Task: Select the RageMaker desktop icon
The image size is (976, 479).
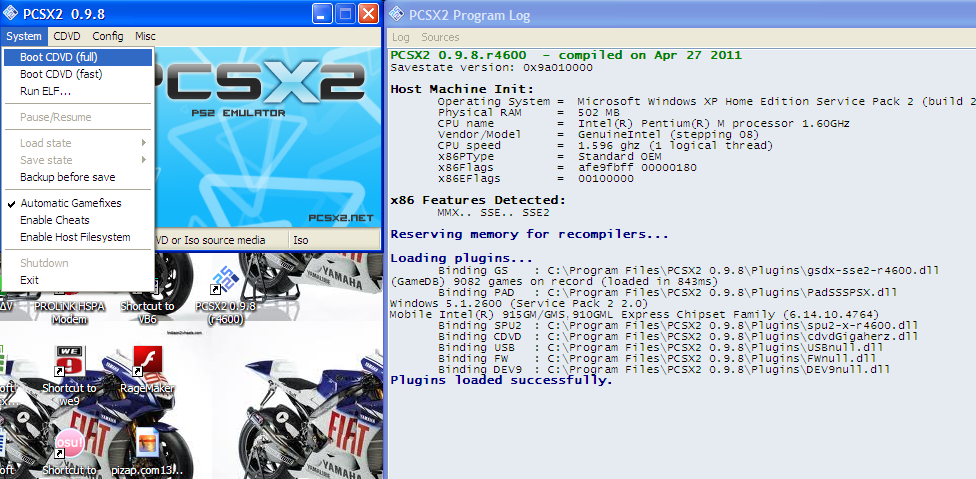Action: [148, 369]
